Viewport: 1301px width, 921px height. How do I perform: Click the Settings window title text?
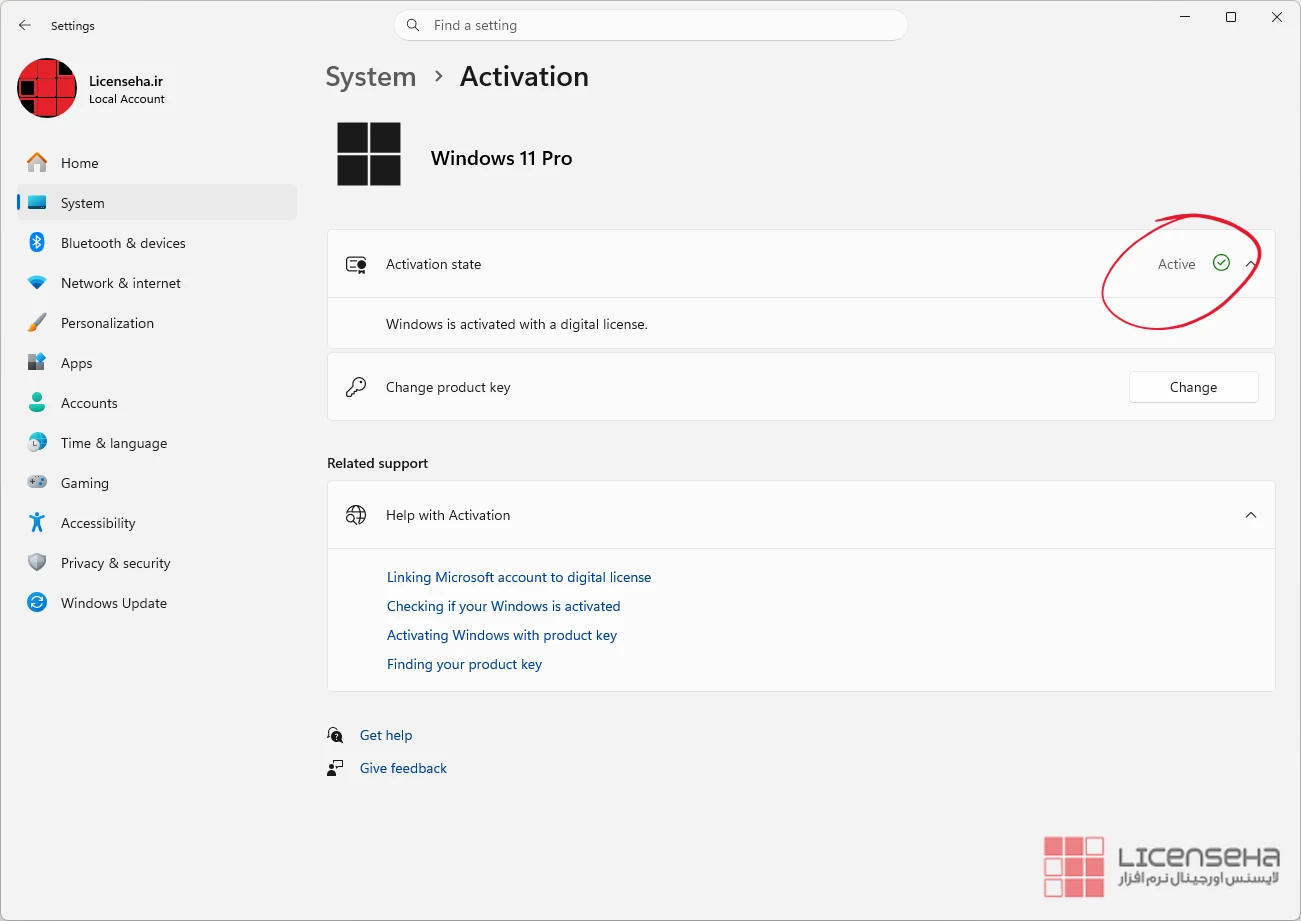73,26
